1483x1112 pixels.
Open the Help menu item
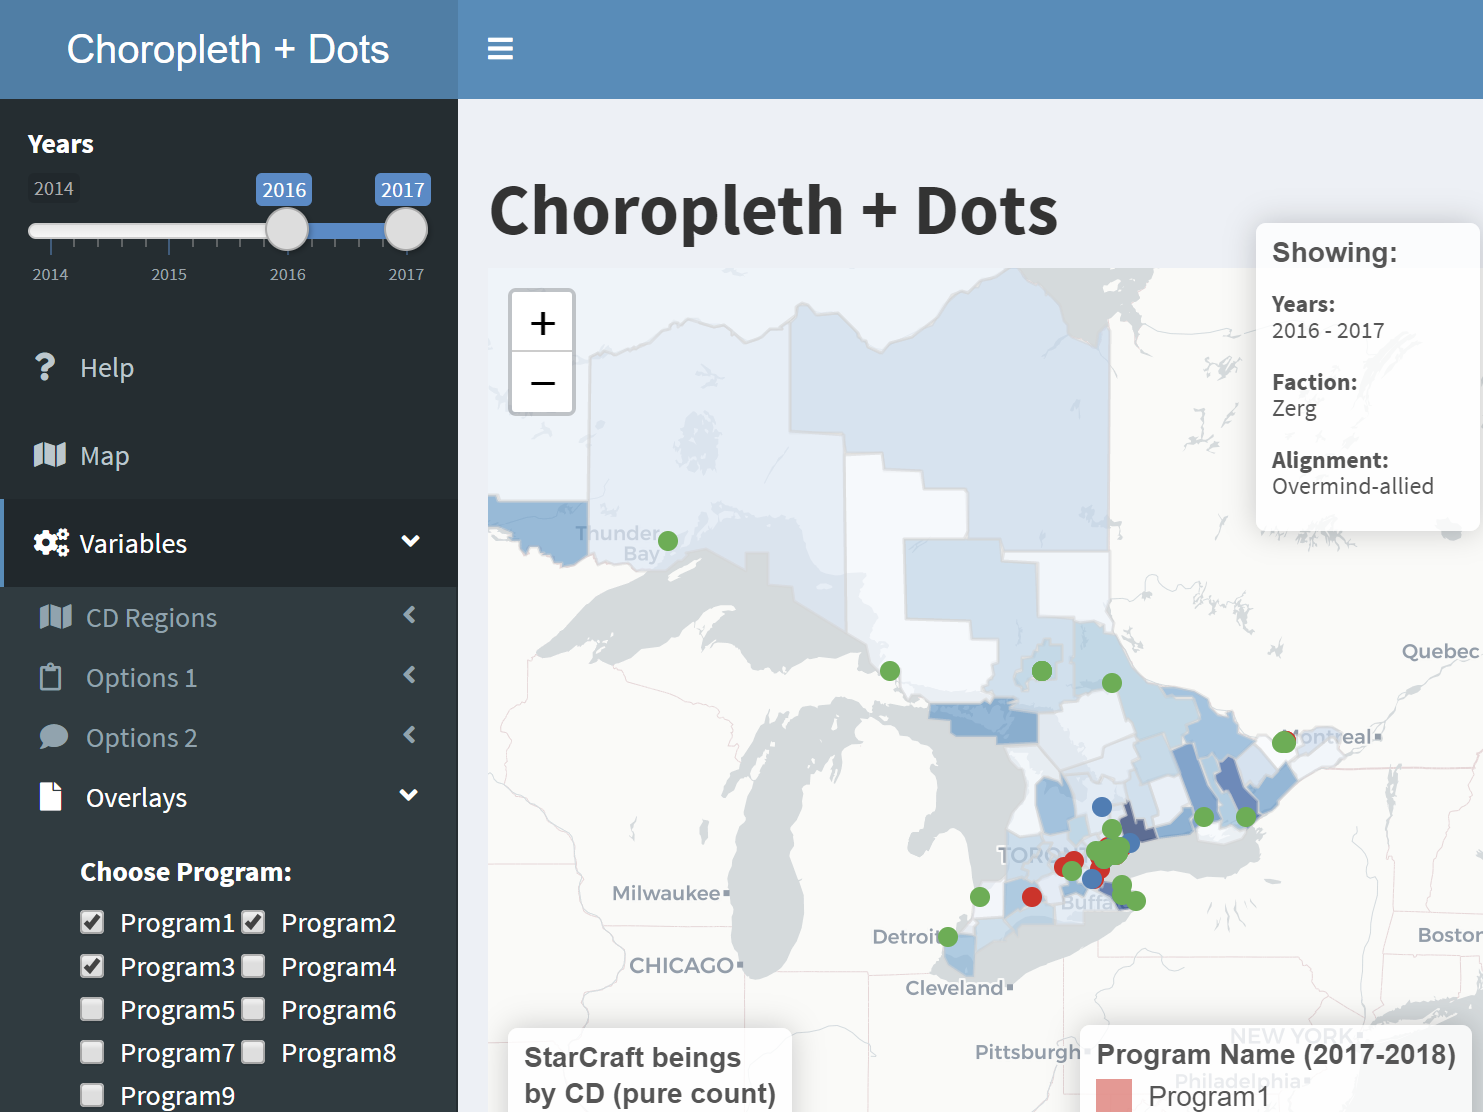coord(107,368)
